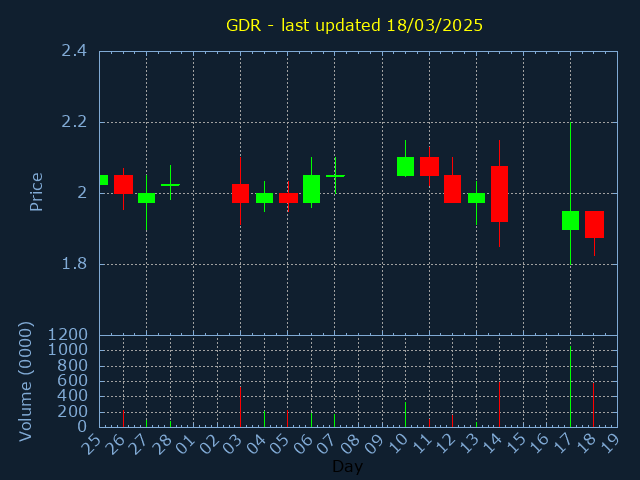The width and height of the screenshot is (640, 480).
Task: Click the green candlestick body for day 17
Action: tap(571, 220)
